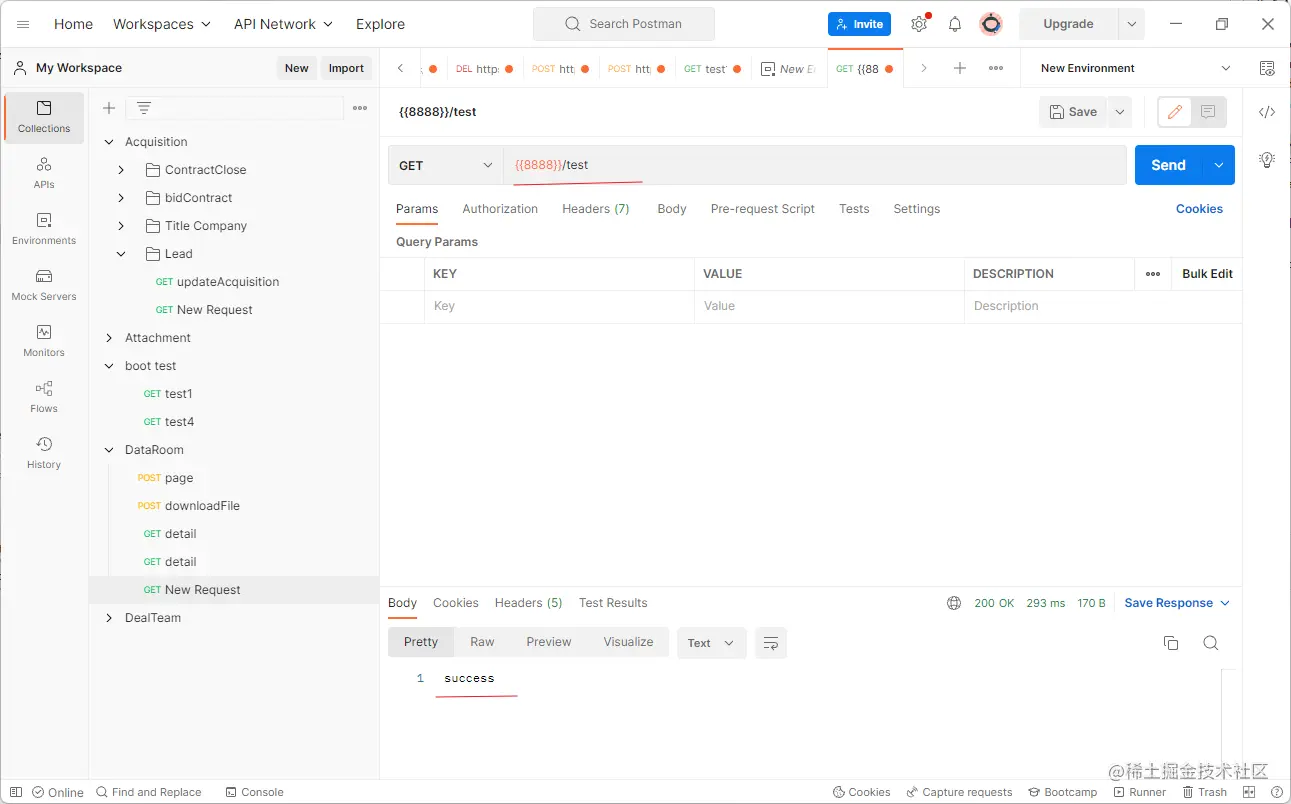Open the APIs sidebar panel
Screen dimensions: 1291x804
coord(44,173)
